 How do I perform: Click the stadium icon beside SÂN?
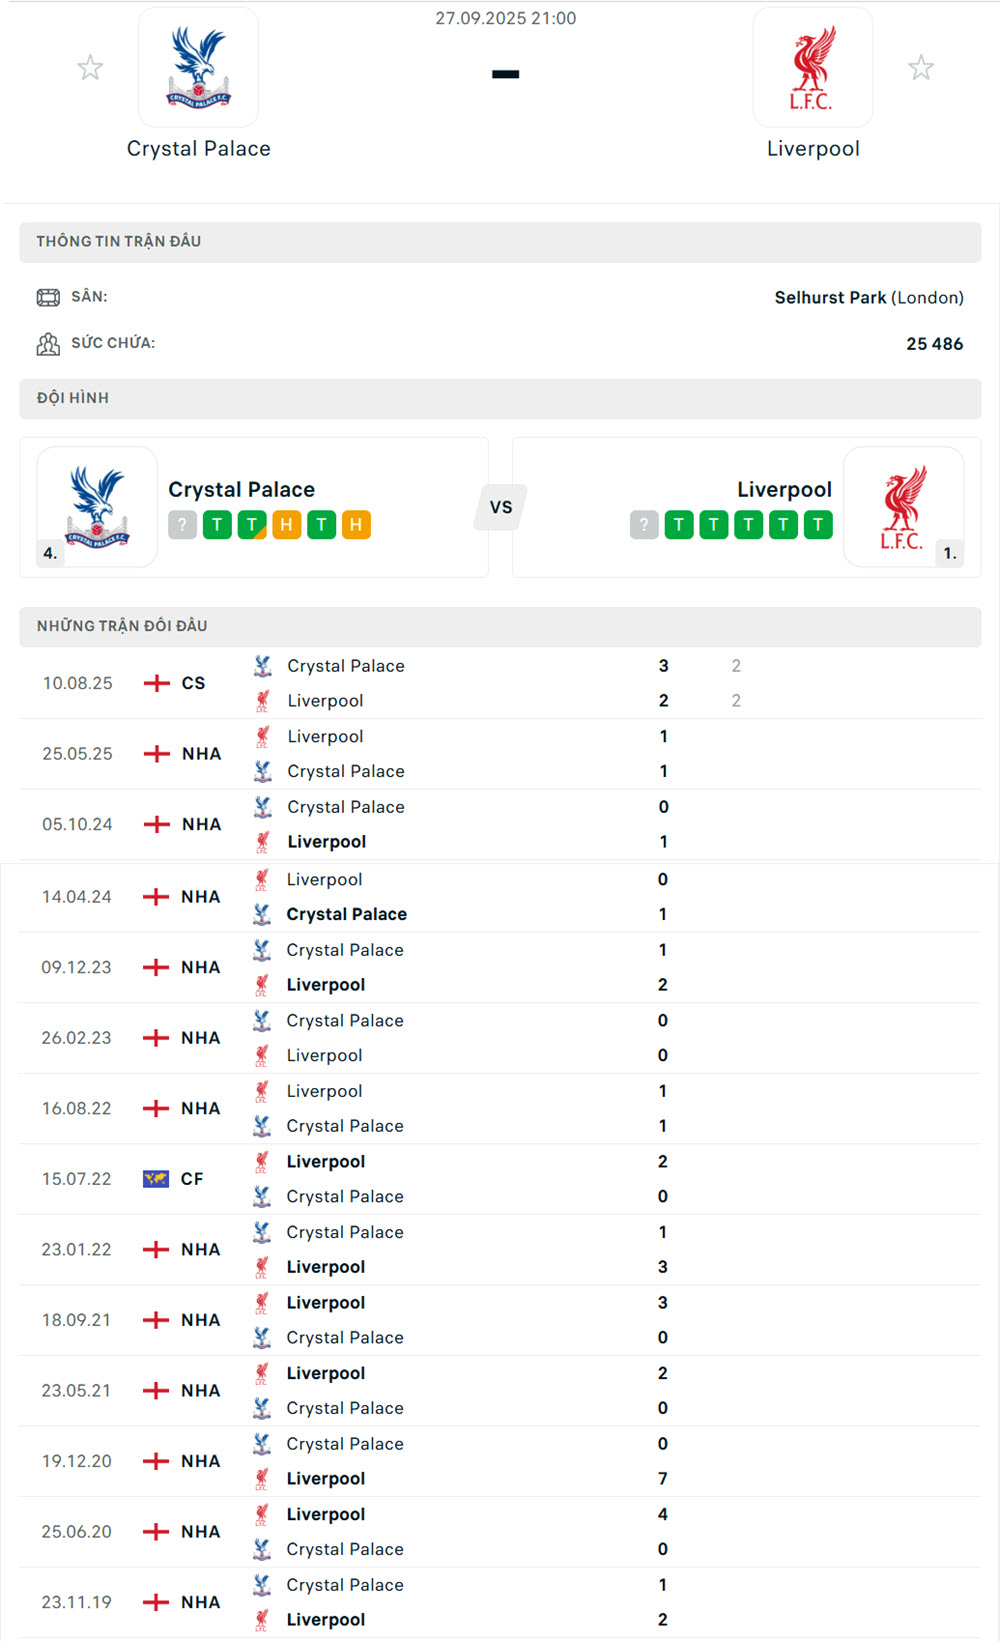pos(49,297)
